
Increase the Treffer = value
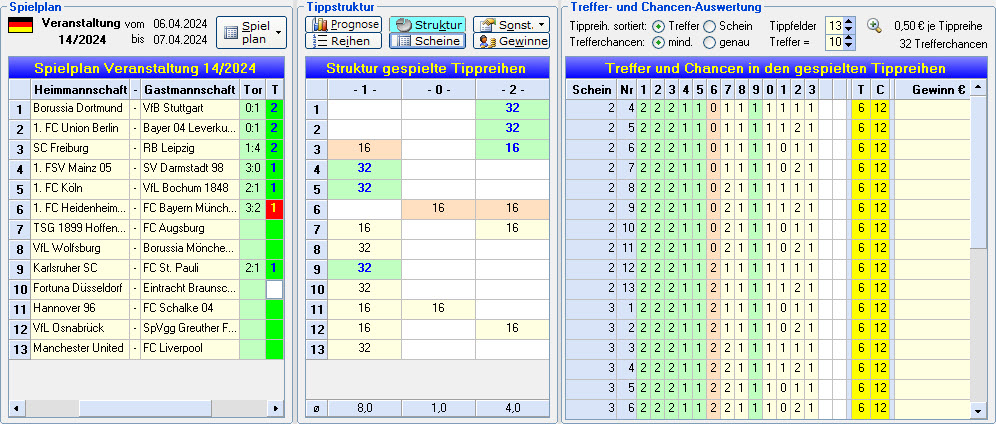coord(850,39)
